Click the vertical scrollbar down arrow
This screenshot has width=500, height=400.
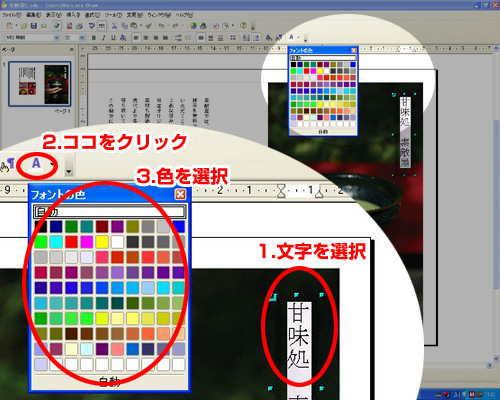(x=496, y=358)
